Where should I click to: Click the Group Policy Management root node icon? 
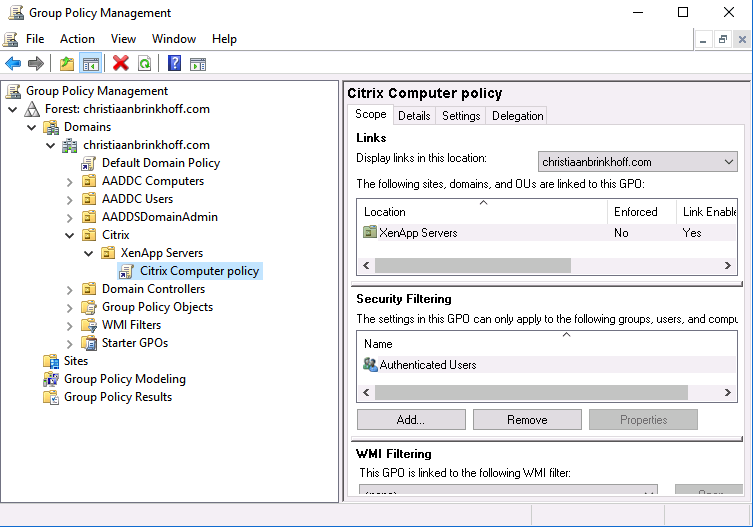pyautogui.click(x=13, y=91)
